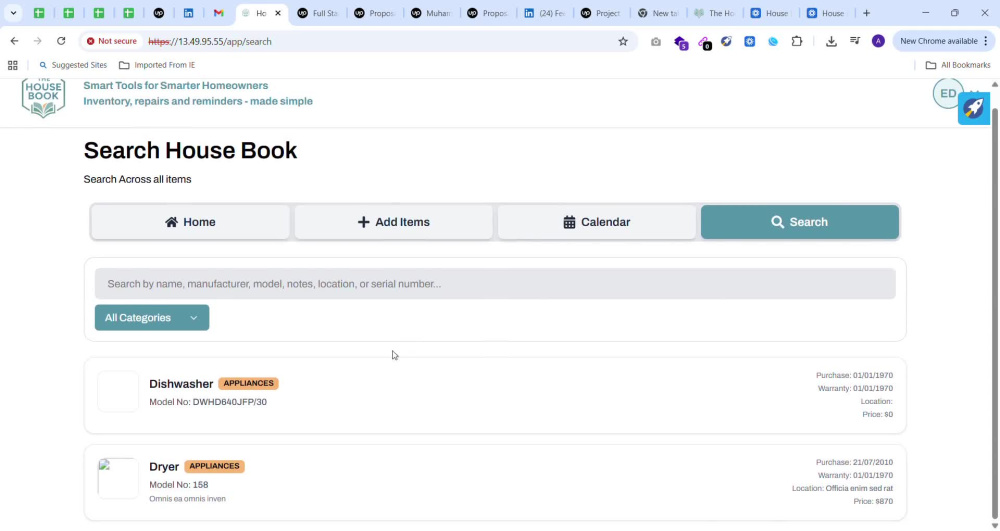
Task: Switch to the Muham browser tab
Action: click(431, 13)
